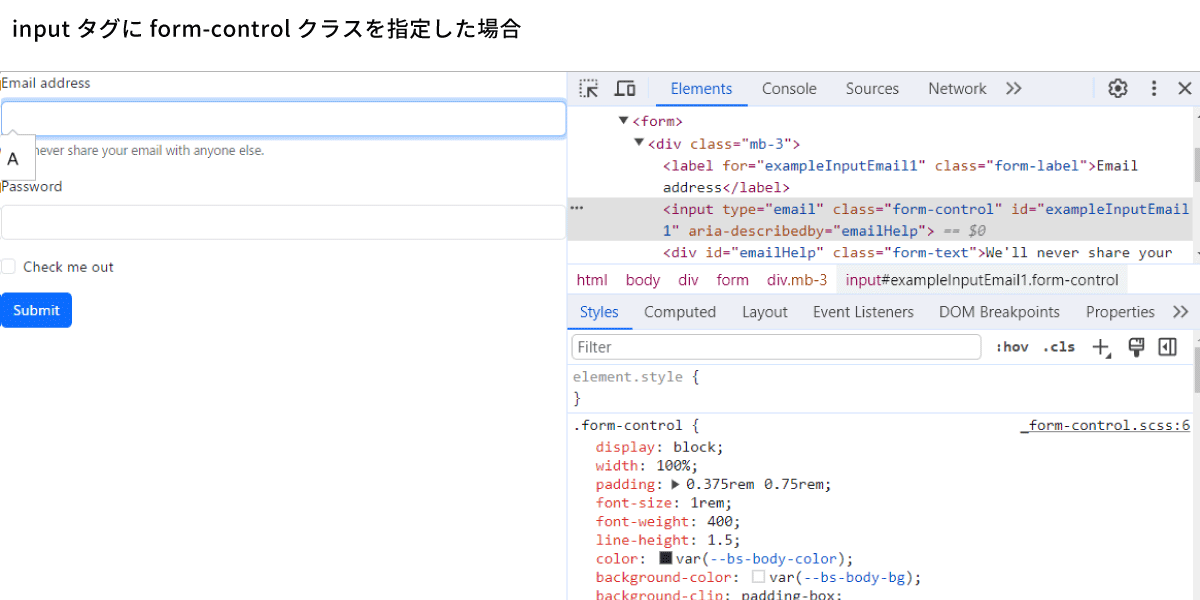Switch to the Layout tab
Image resolution: width=1200 pixels, height=600 pixels.
(765, 312)
